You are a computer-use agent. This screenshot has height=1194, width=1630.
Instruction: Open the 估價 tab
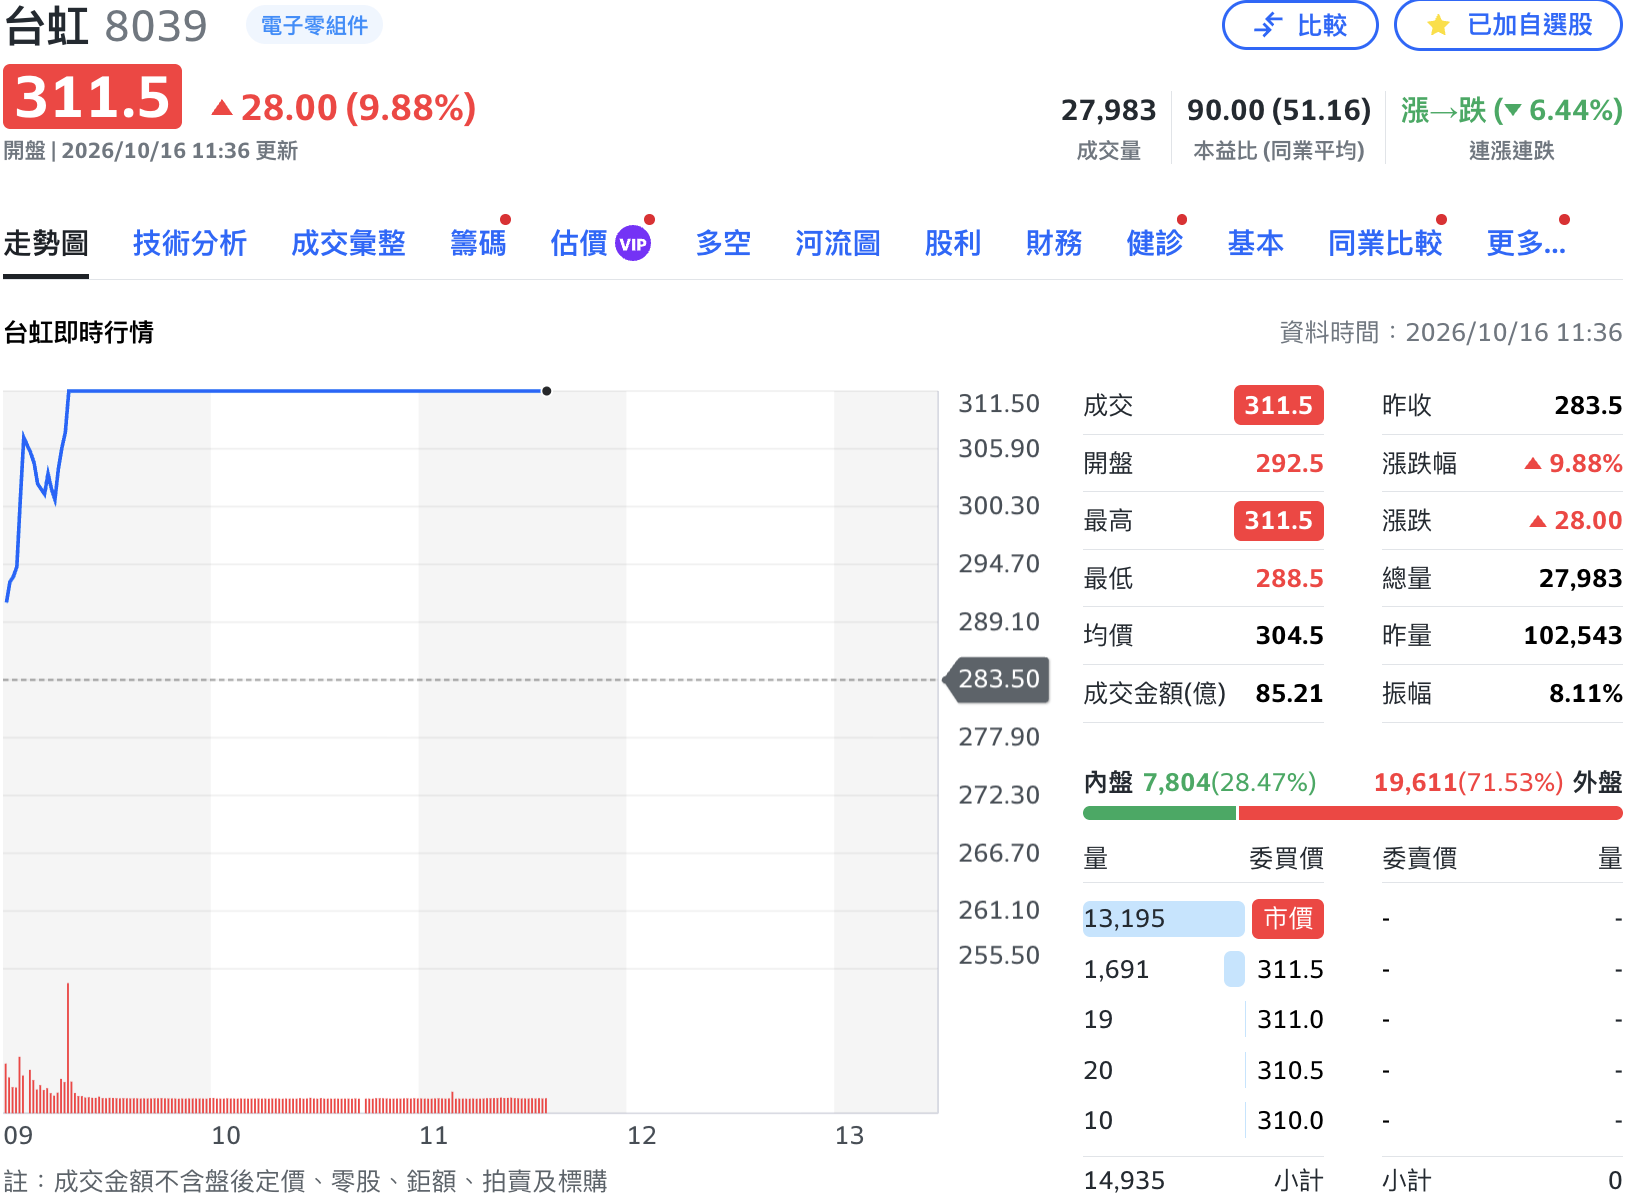(x=579, y=243)
